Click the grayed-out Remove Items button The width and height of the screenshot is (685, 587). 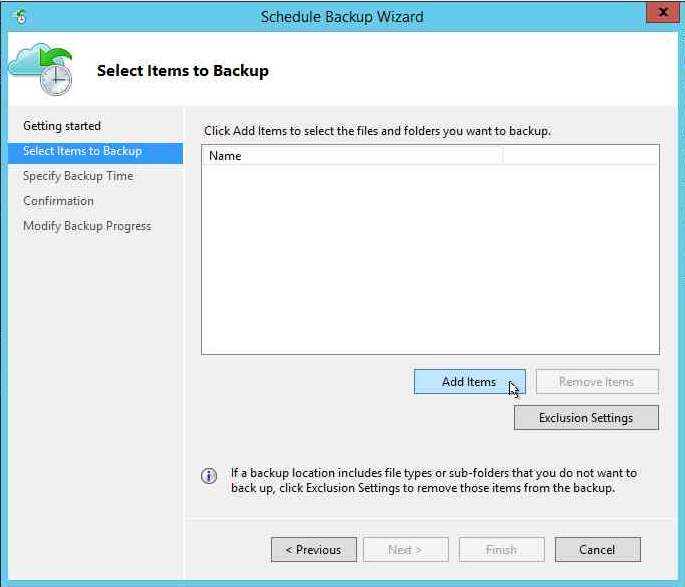point(597,382)
